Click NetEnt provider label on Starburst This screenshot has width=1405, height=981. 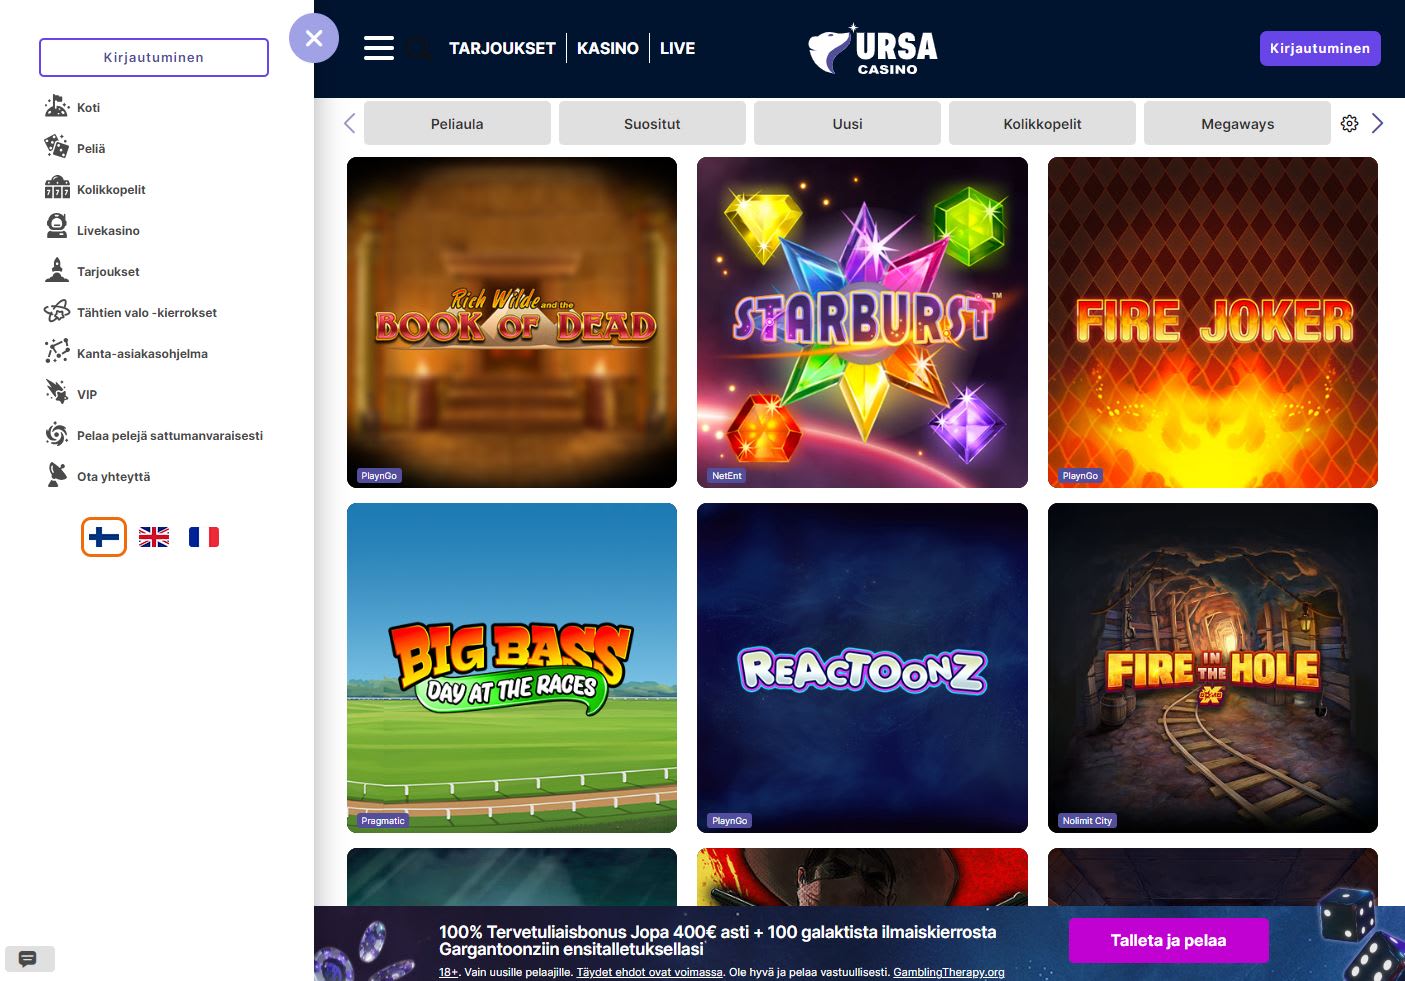pos(727,476)
